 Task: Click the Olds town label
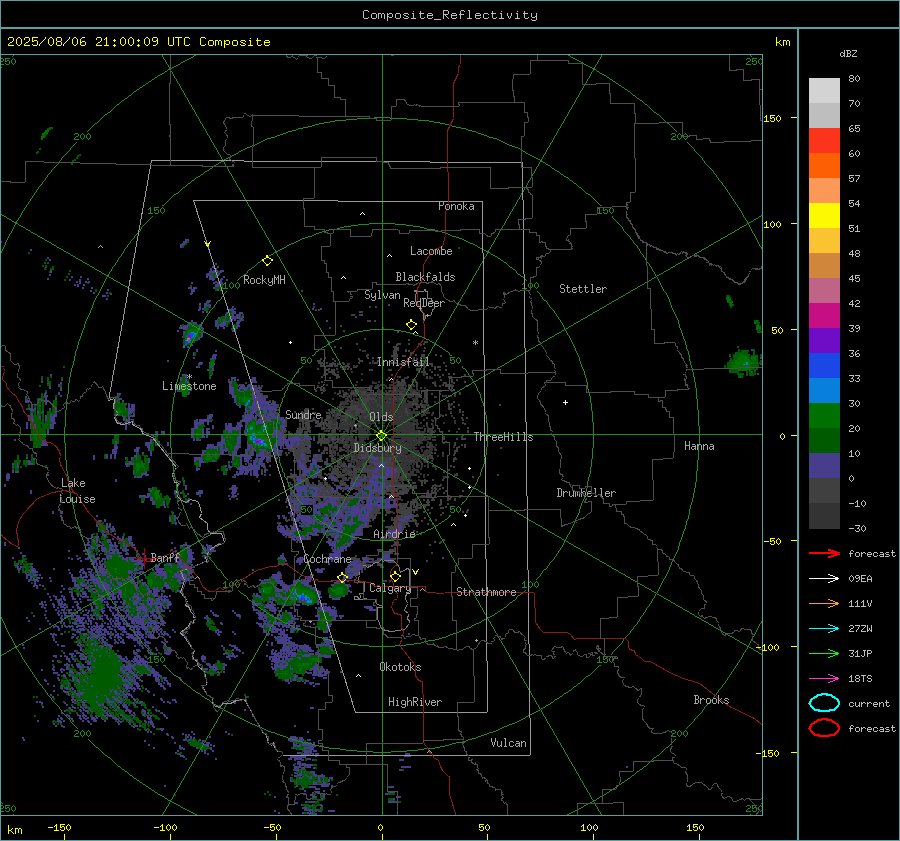381,417
